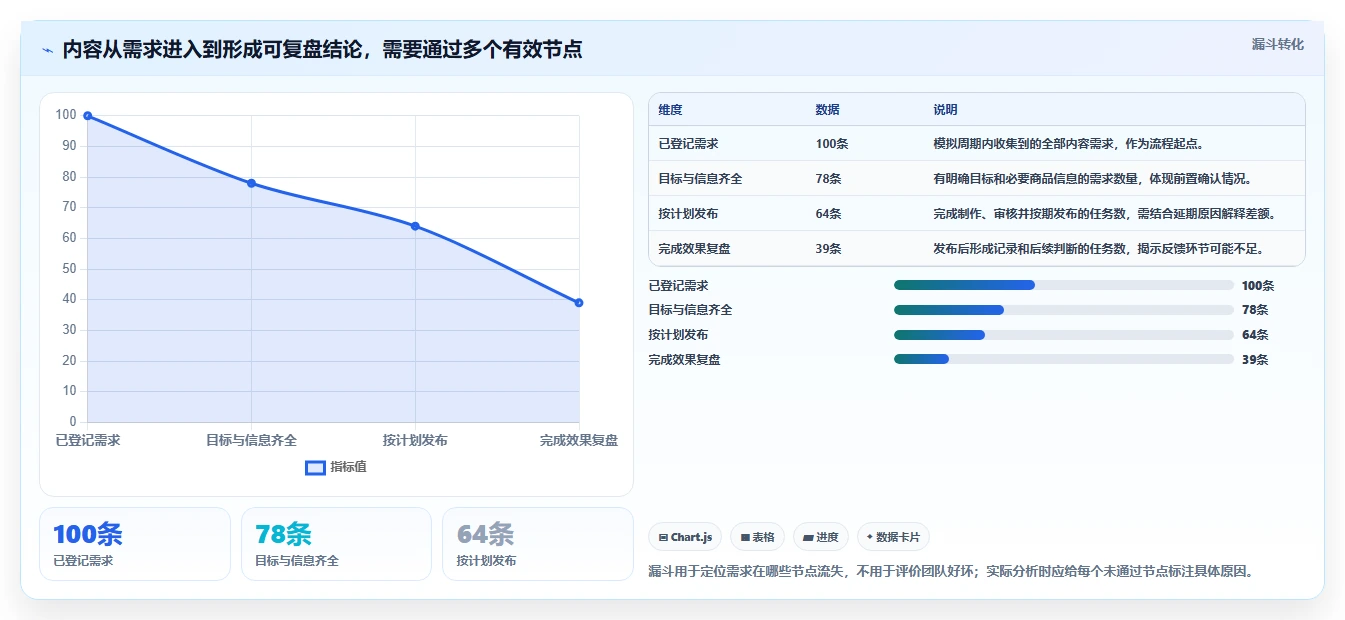The height and width of the screenshot is (620, 1345).
Task: Click the 完成效果复盘 table row cell
Action: click(x=695, y=249)
